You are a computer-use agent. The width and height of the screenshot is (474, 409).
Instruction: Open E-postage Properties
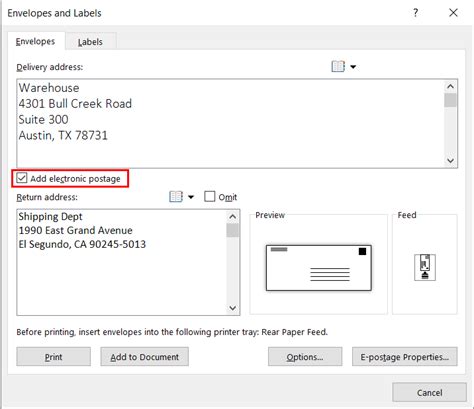(405, 357)
